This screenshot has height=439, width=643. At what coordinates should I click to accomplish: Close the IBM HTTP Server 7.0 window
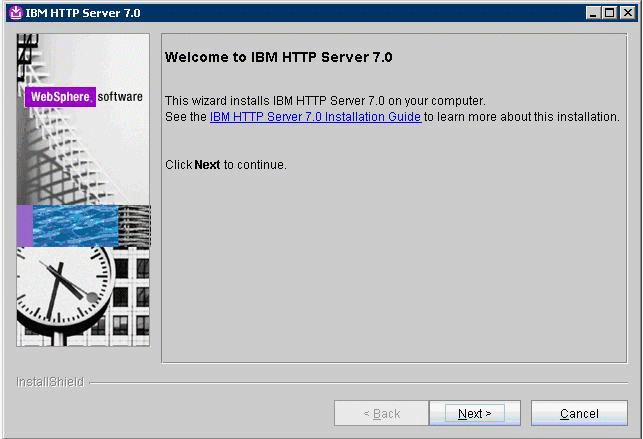(628, 13)
